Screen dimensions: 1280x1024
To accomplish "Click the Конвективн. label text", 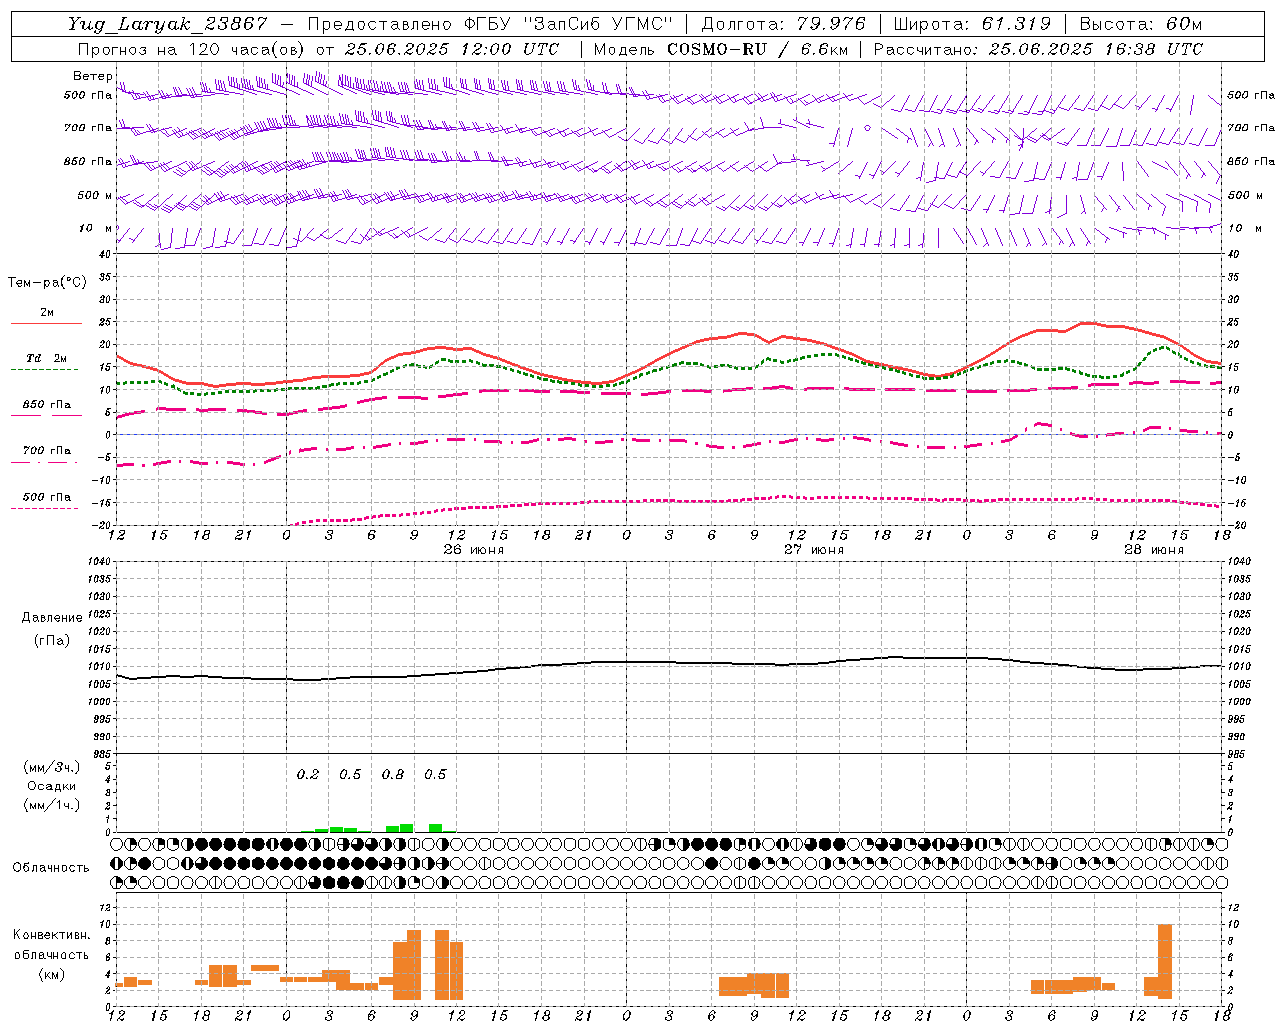I will (51, 935).
